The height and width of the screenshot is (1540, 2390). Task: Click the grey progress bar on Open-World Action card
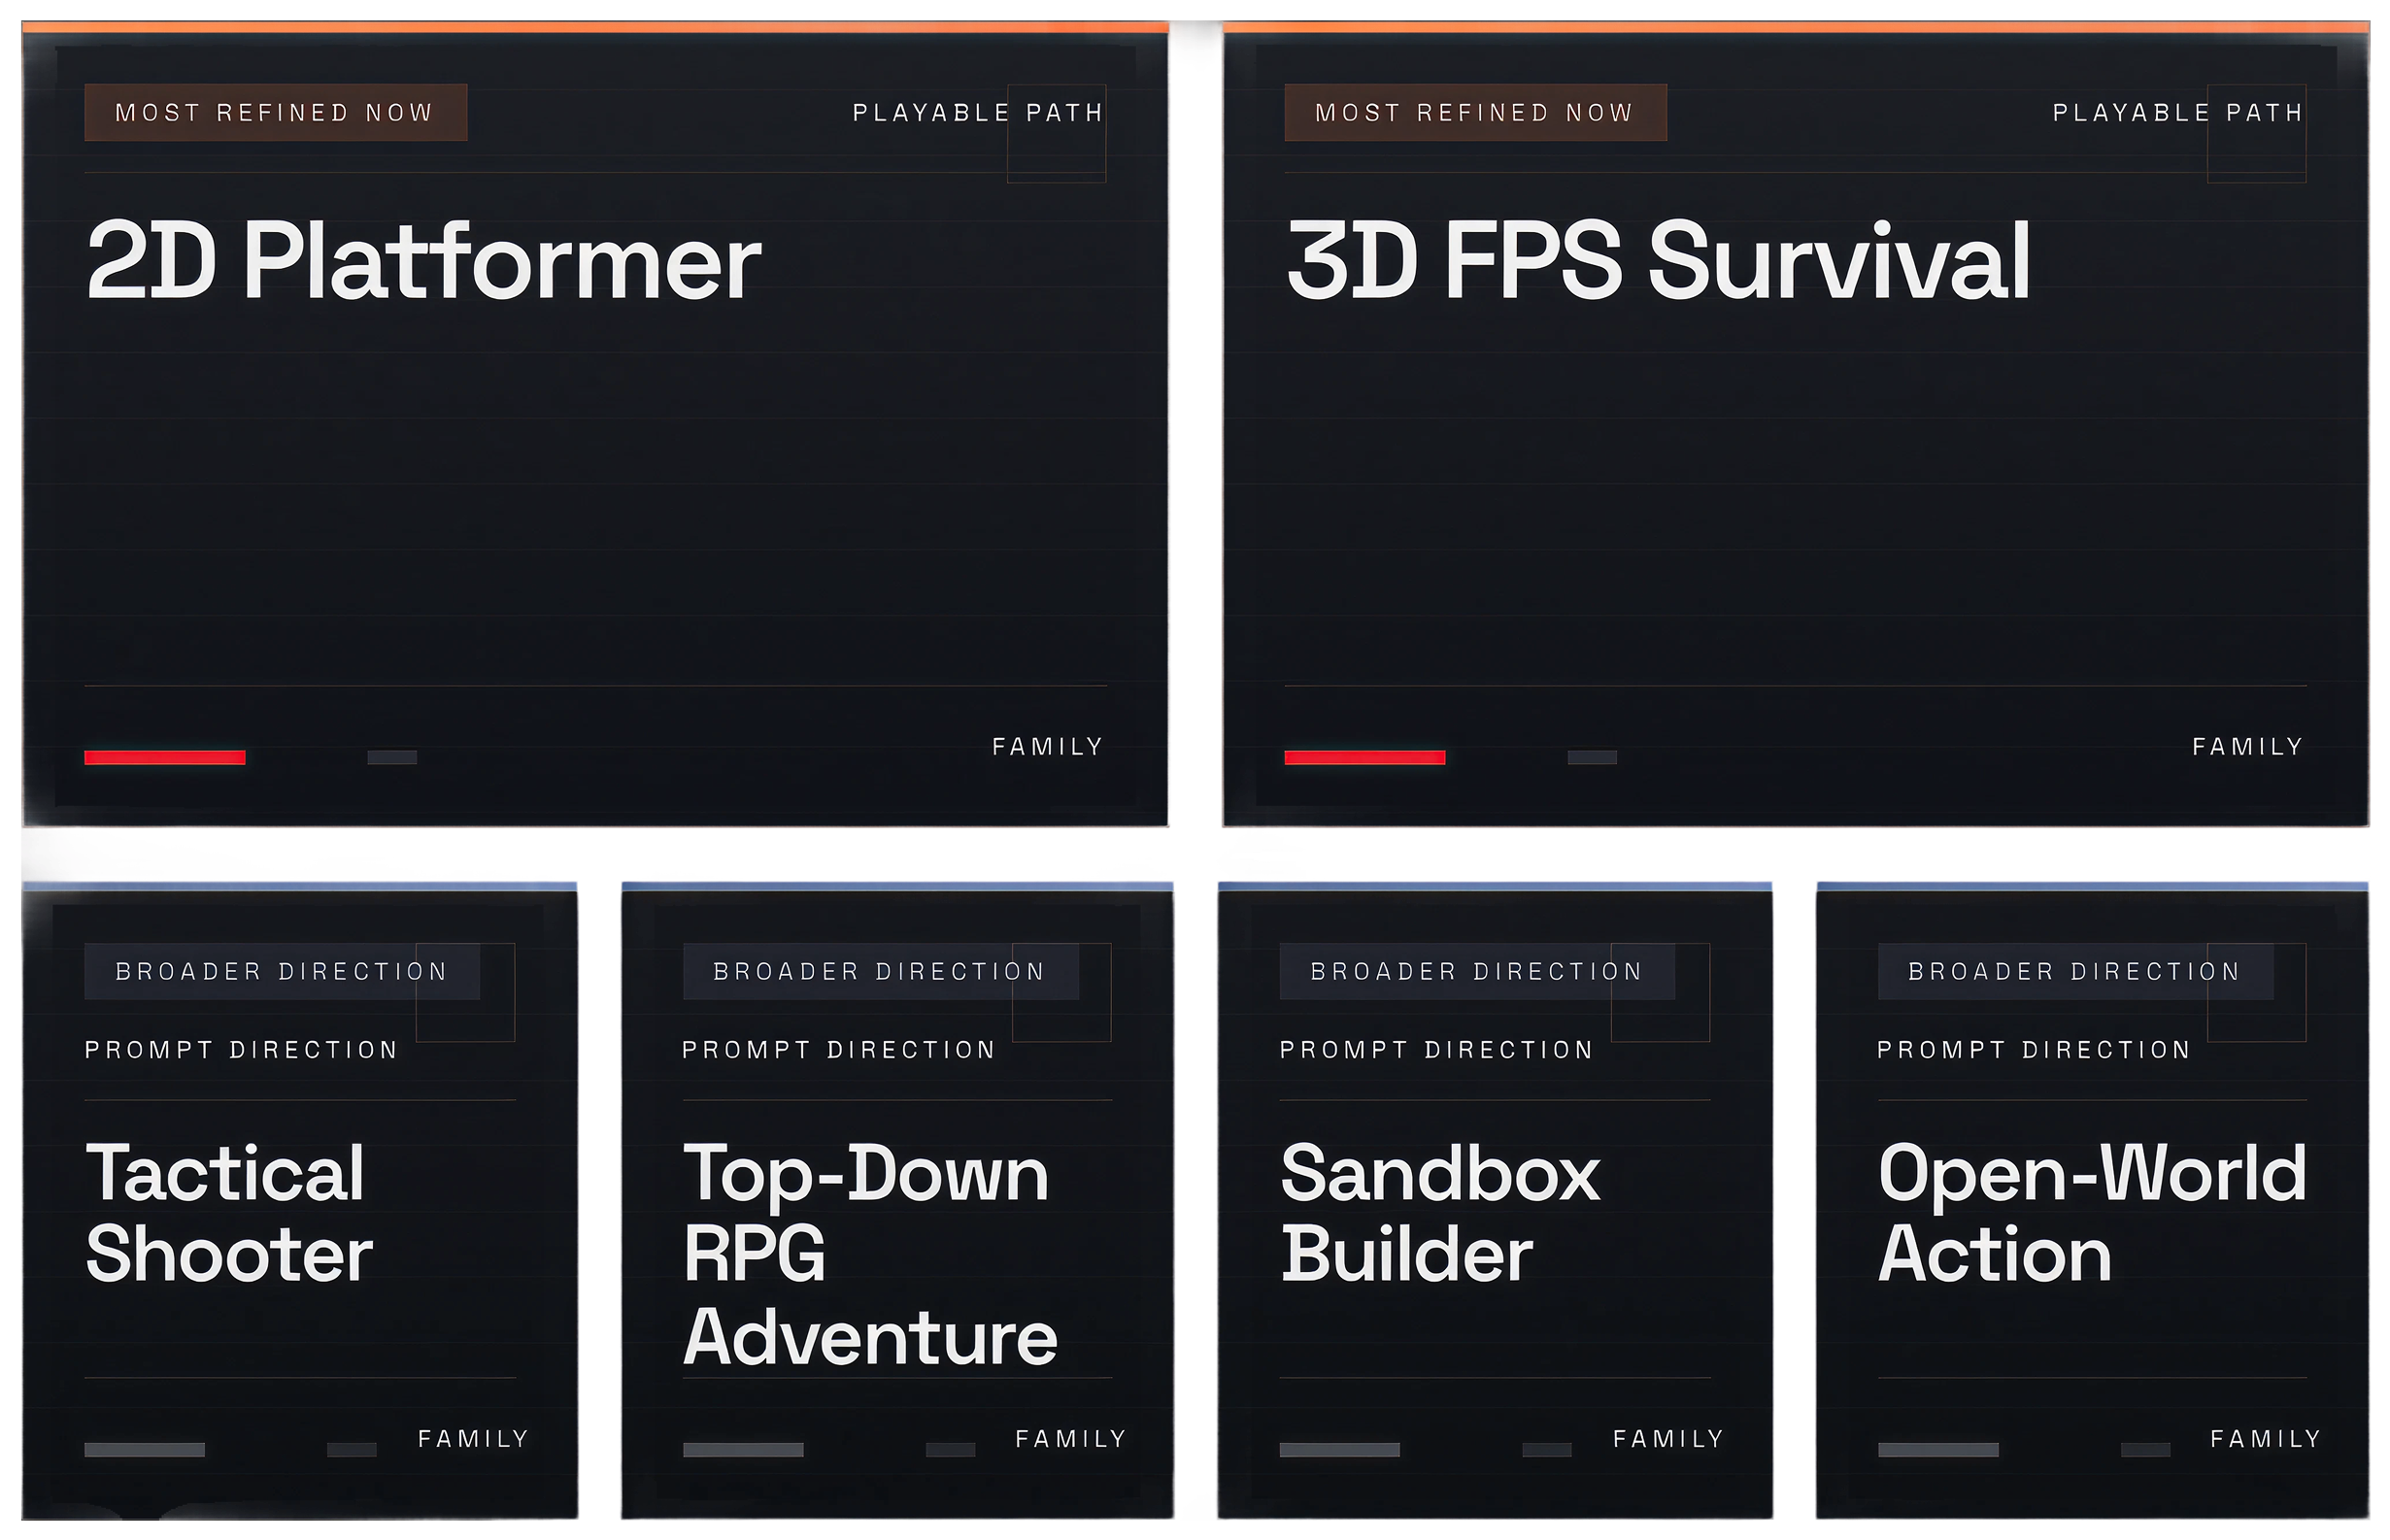[x=1937, y=1449]
